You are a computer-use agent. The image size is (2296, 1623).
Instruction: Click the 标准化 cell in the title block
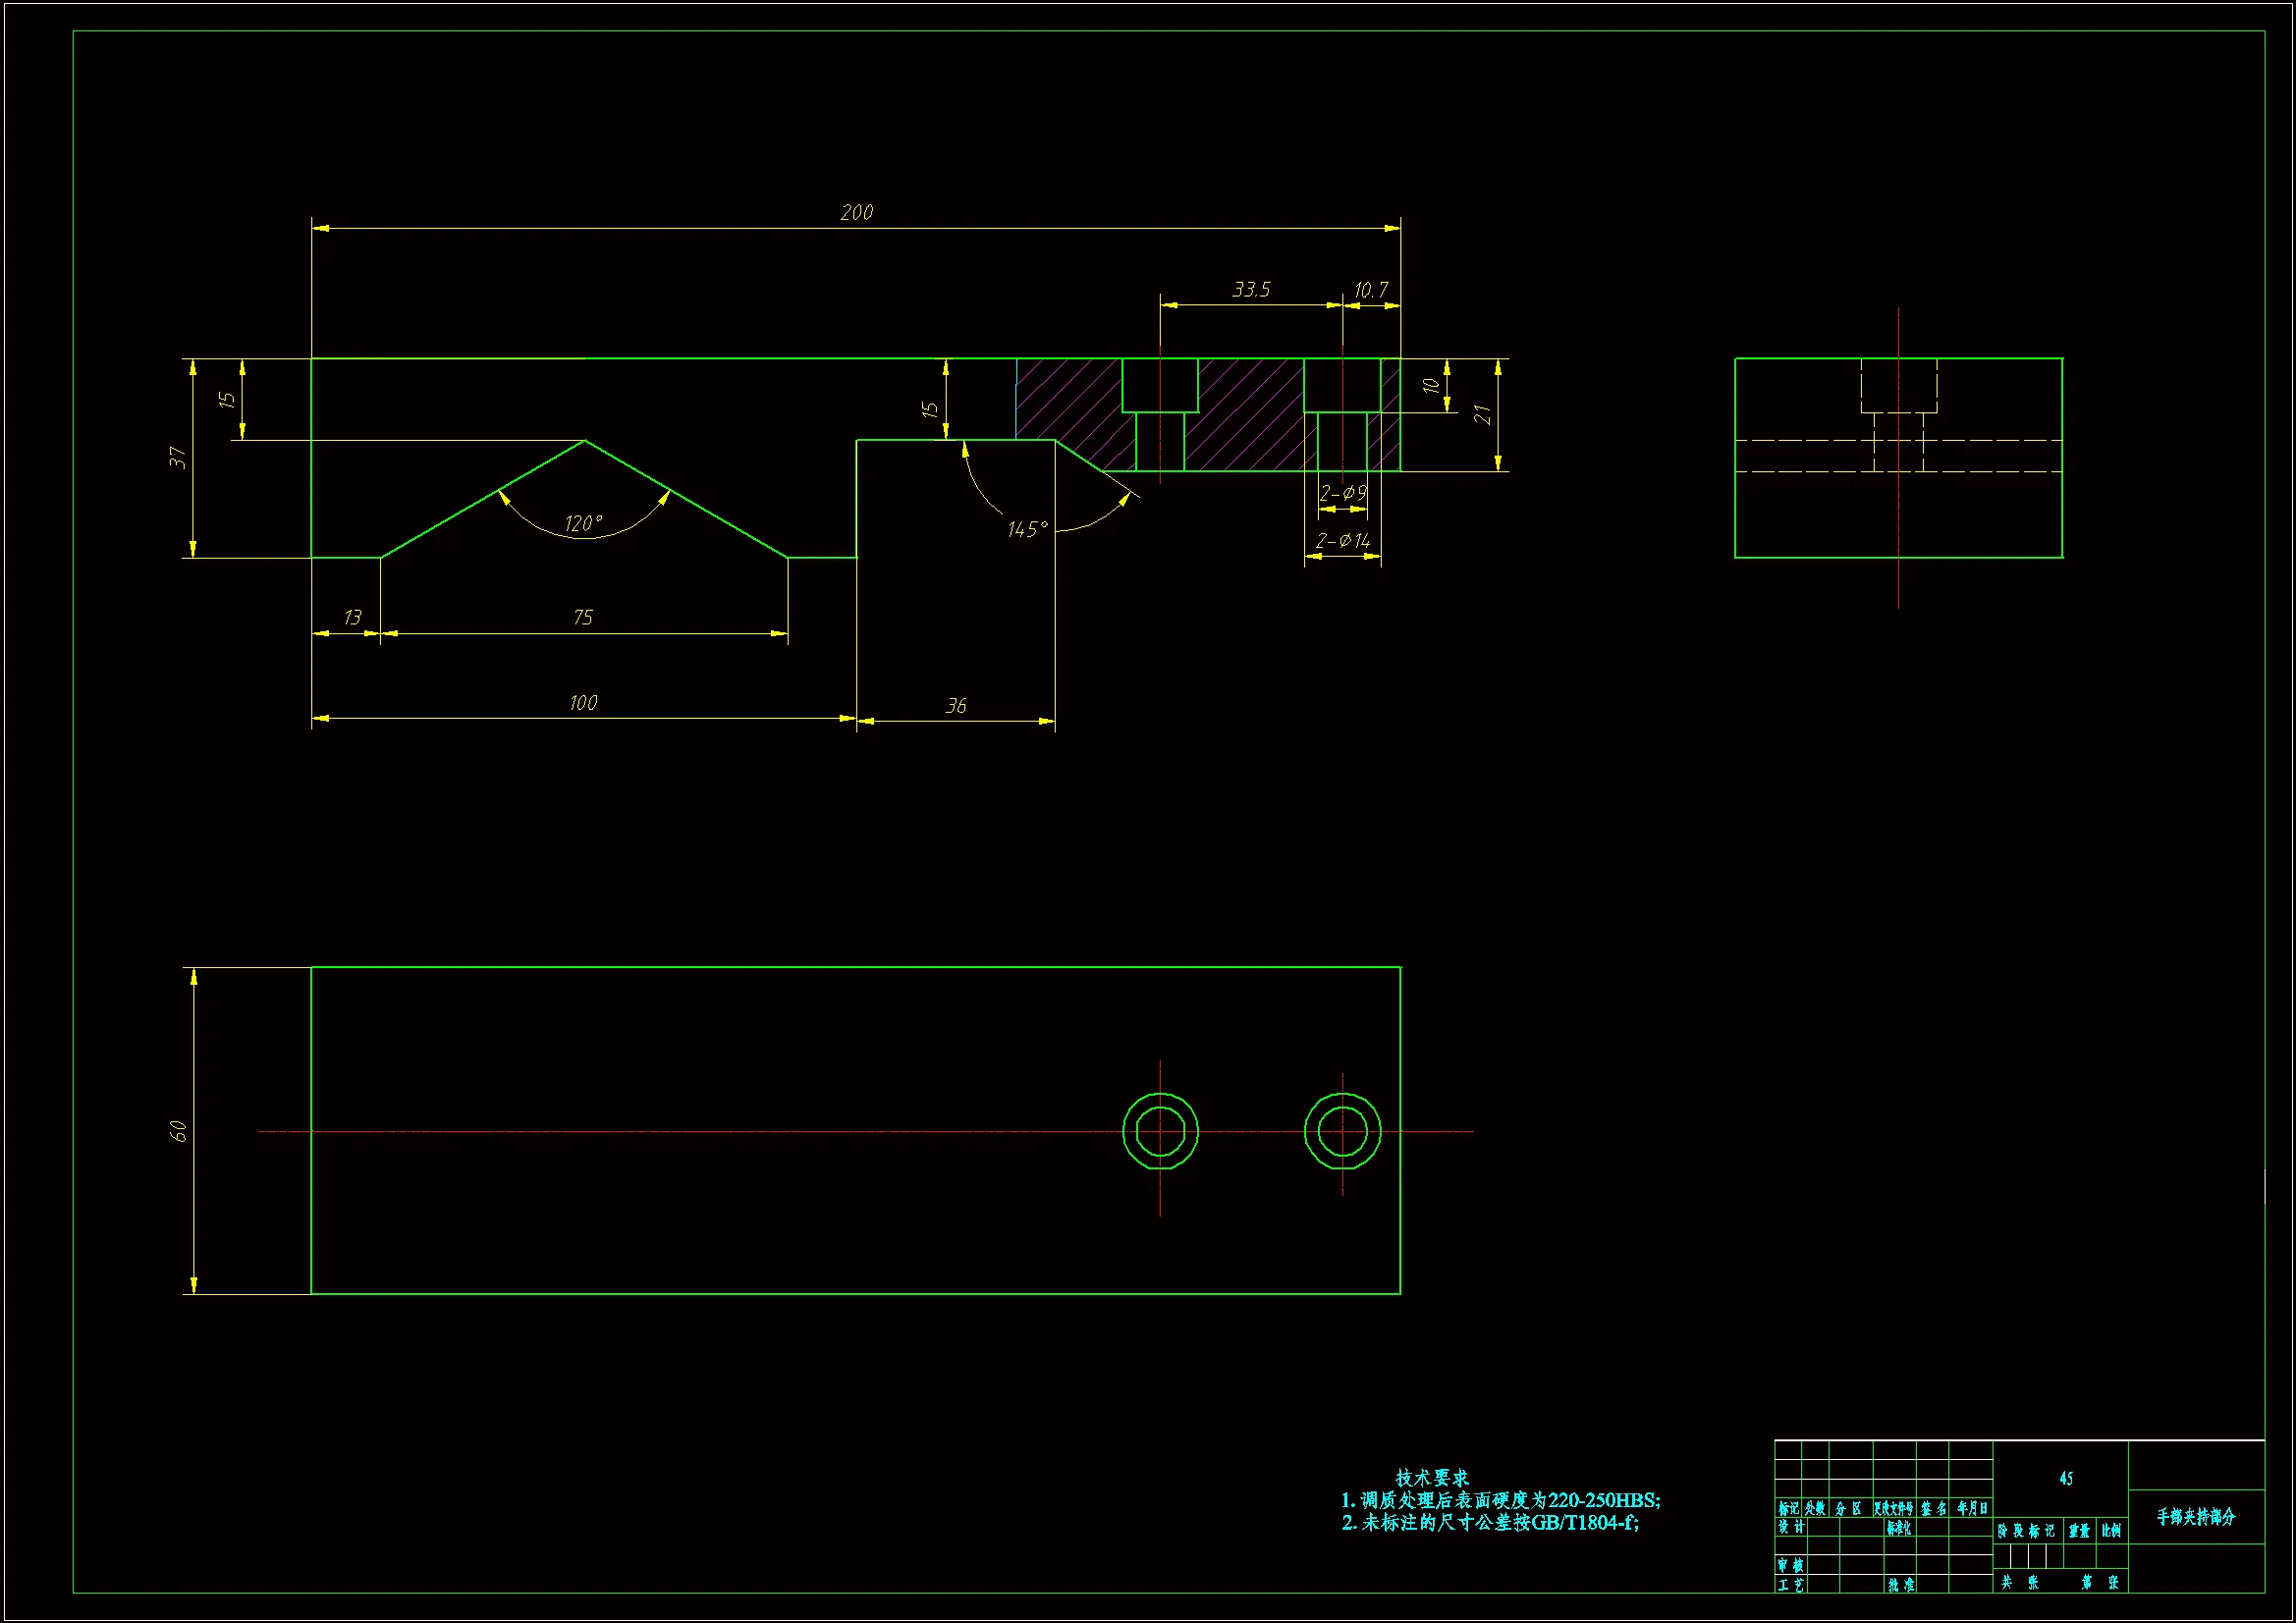1898,1528
